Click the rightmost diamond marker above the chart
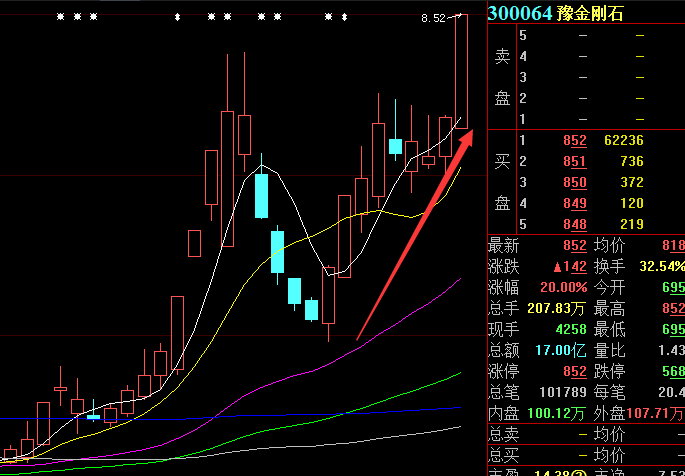The width and height of the screenshot is (685, 476). point(345,17)
